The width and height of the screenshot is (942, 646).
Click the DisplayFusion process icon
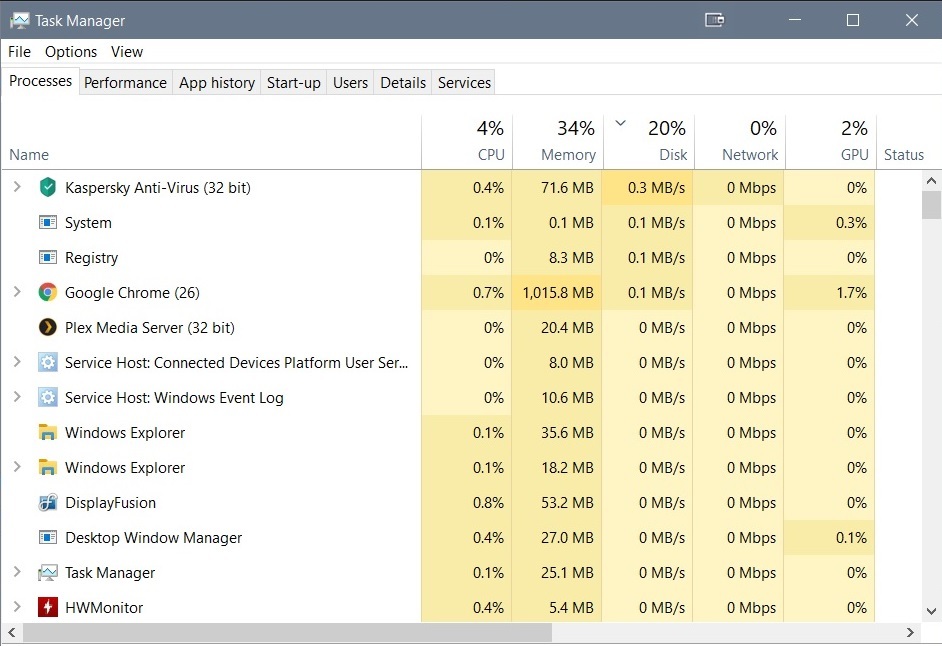point(47,503)
